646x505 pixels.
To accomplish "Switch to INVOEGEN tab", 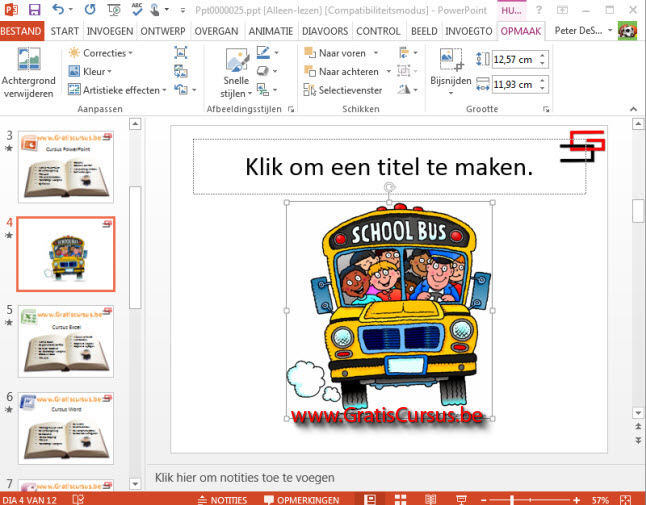I will tap(110, 31).
